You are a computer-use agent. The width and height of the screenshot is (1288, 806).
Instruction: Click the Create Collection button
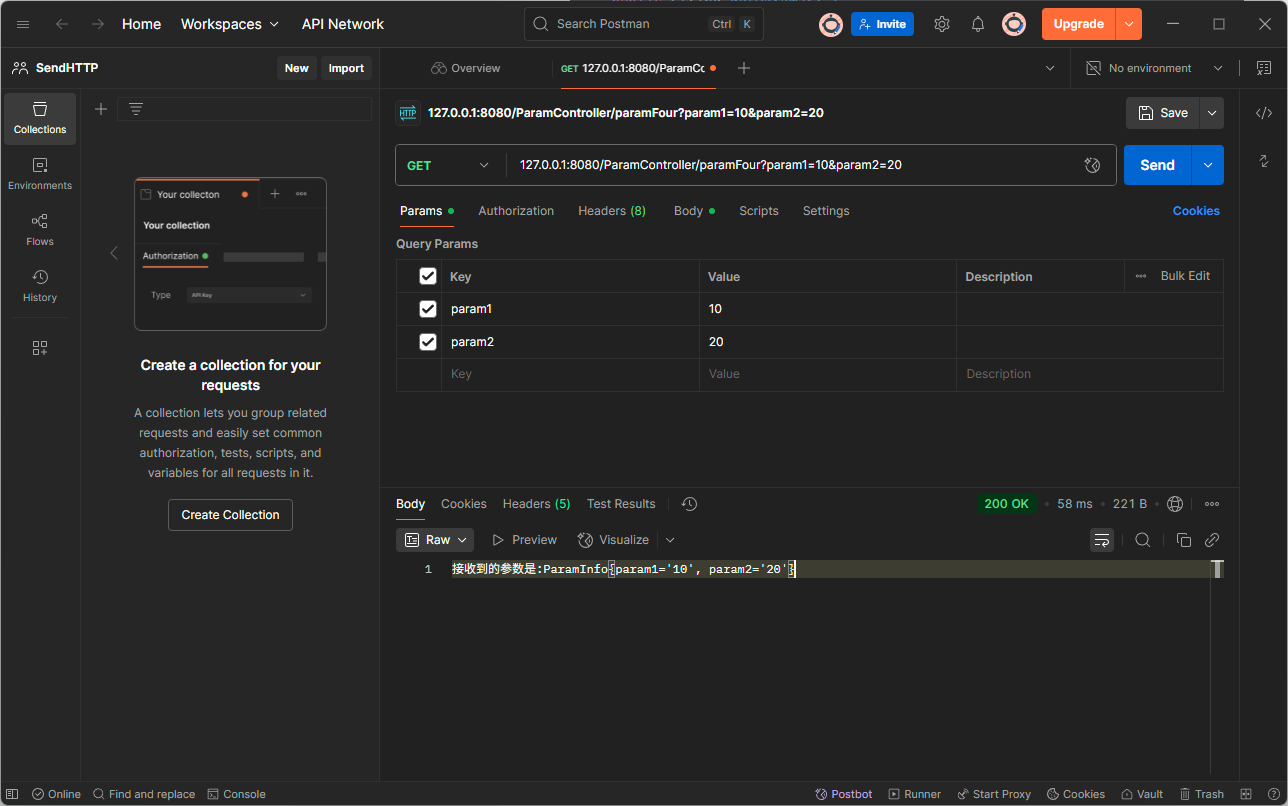coord(230,515)
